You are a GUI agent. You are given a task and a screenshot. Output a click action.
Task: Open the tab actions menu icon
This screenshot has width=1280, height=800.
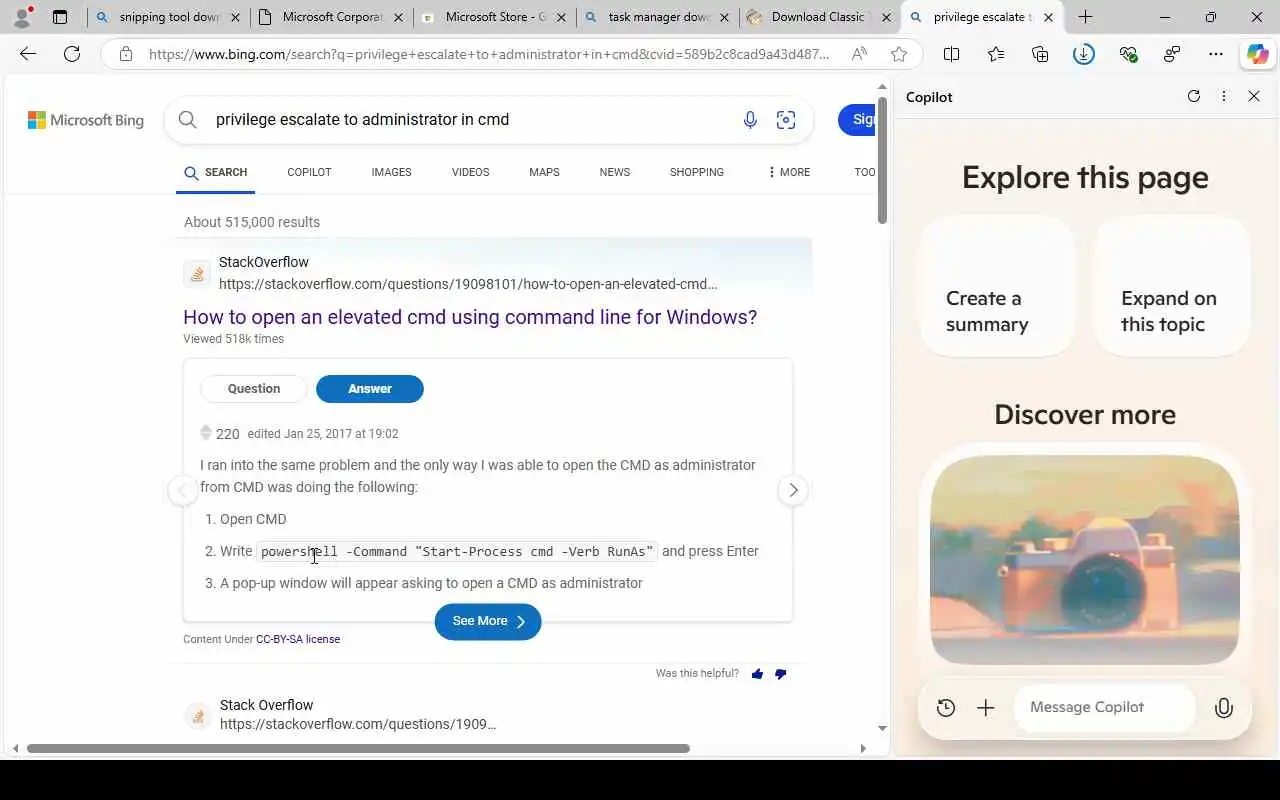click(x=60, y=17)
